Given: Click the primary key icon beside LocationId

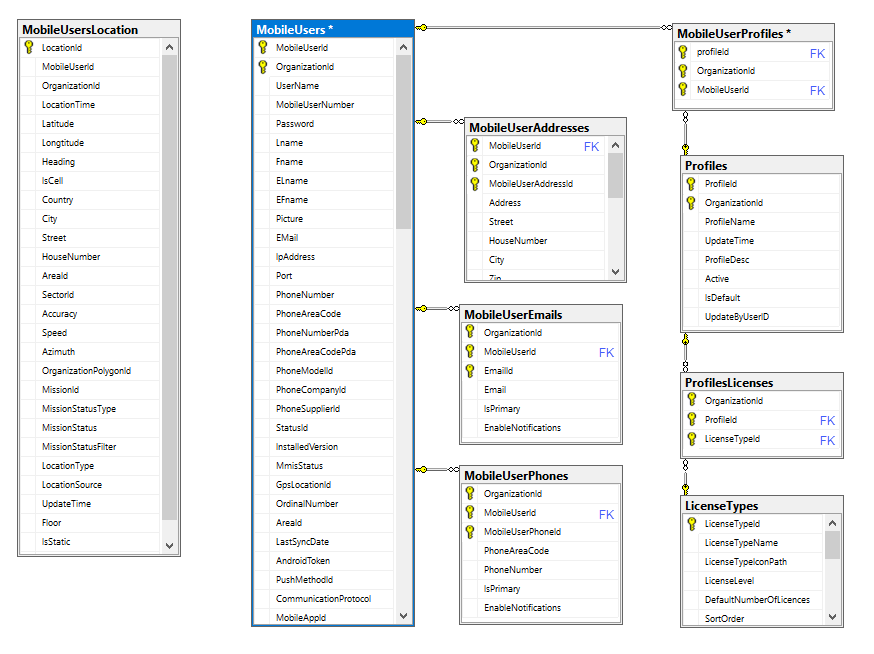Looking at the screenshot, I should 28,48.
